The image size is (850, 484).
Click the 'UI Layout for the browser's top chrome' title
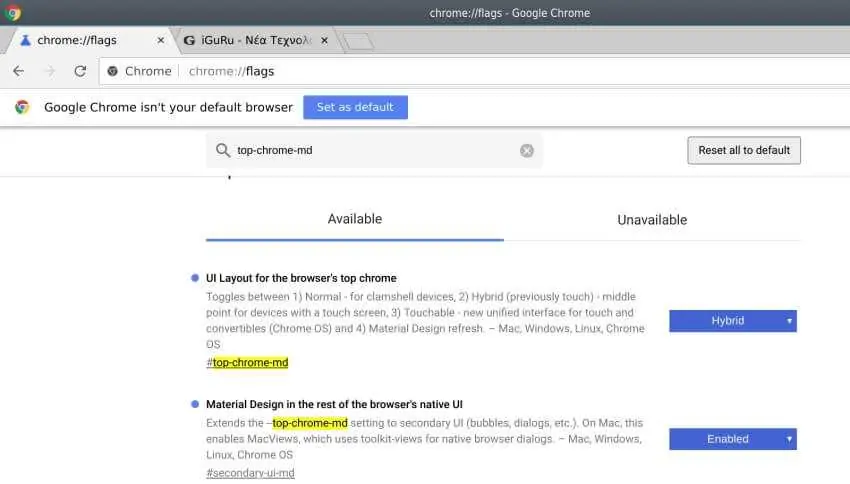301,278
